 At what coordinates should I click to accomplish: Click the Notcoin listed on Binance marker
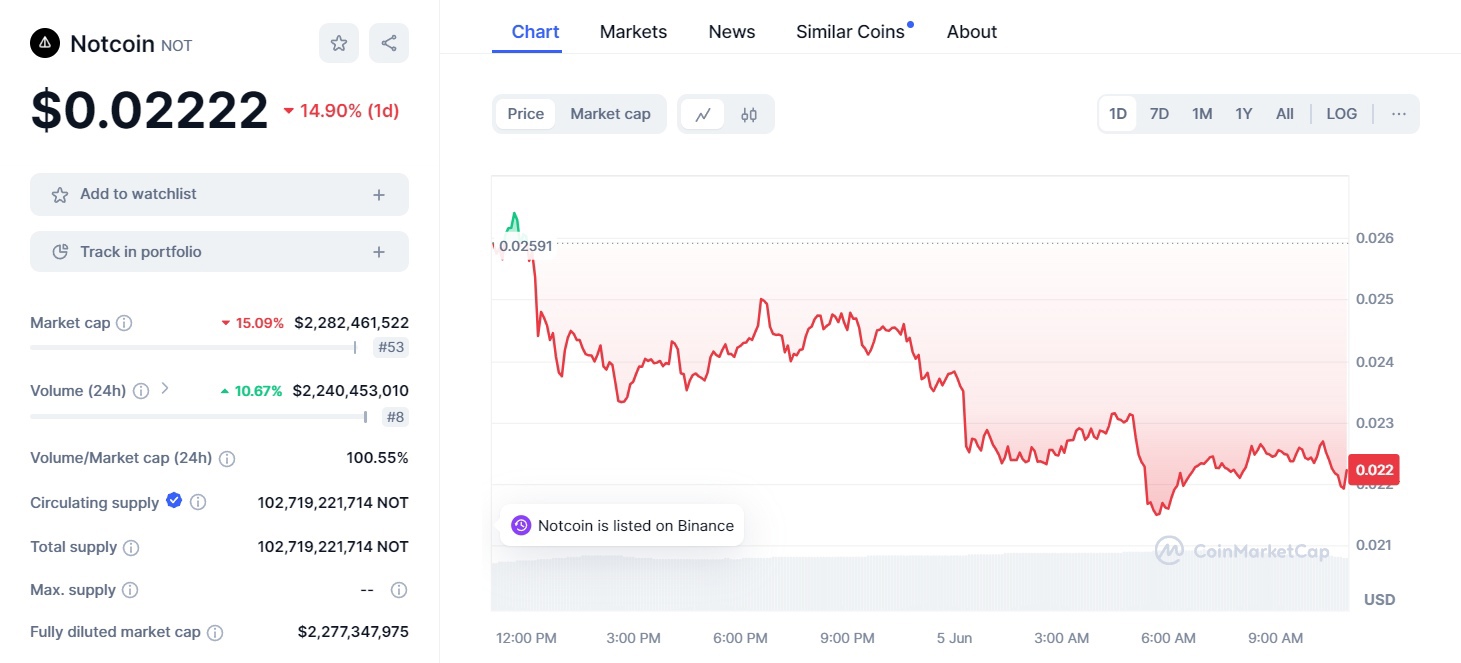click(x=622, y=526)
